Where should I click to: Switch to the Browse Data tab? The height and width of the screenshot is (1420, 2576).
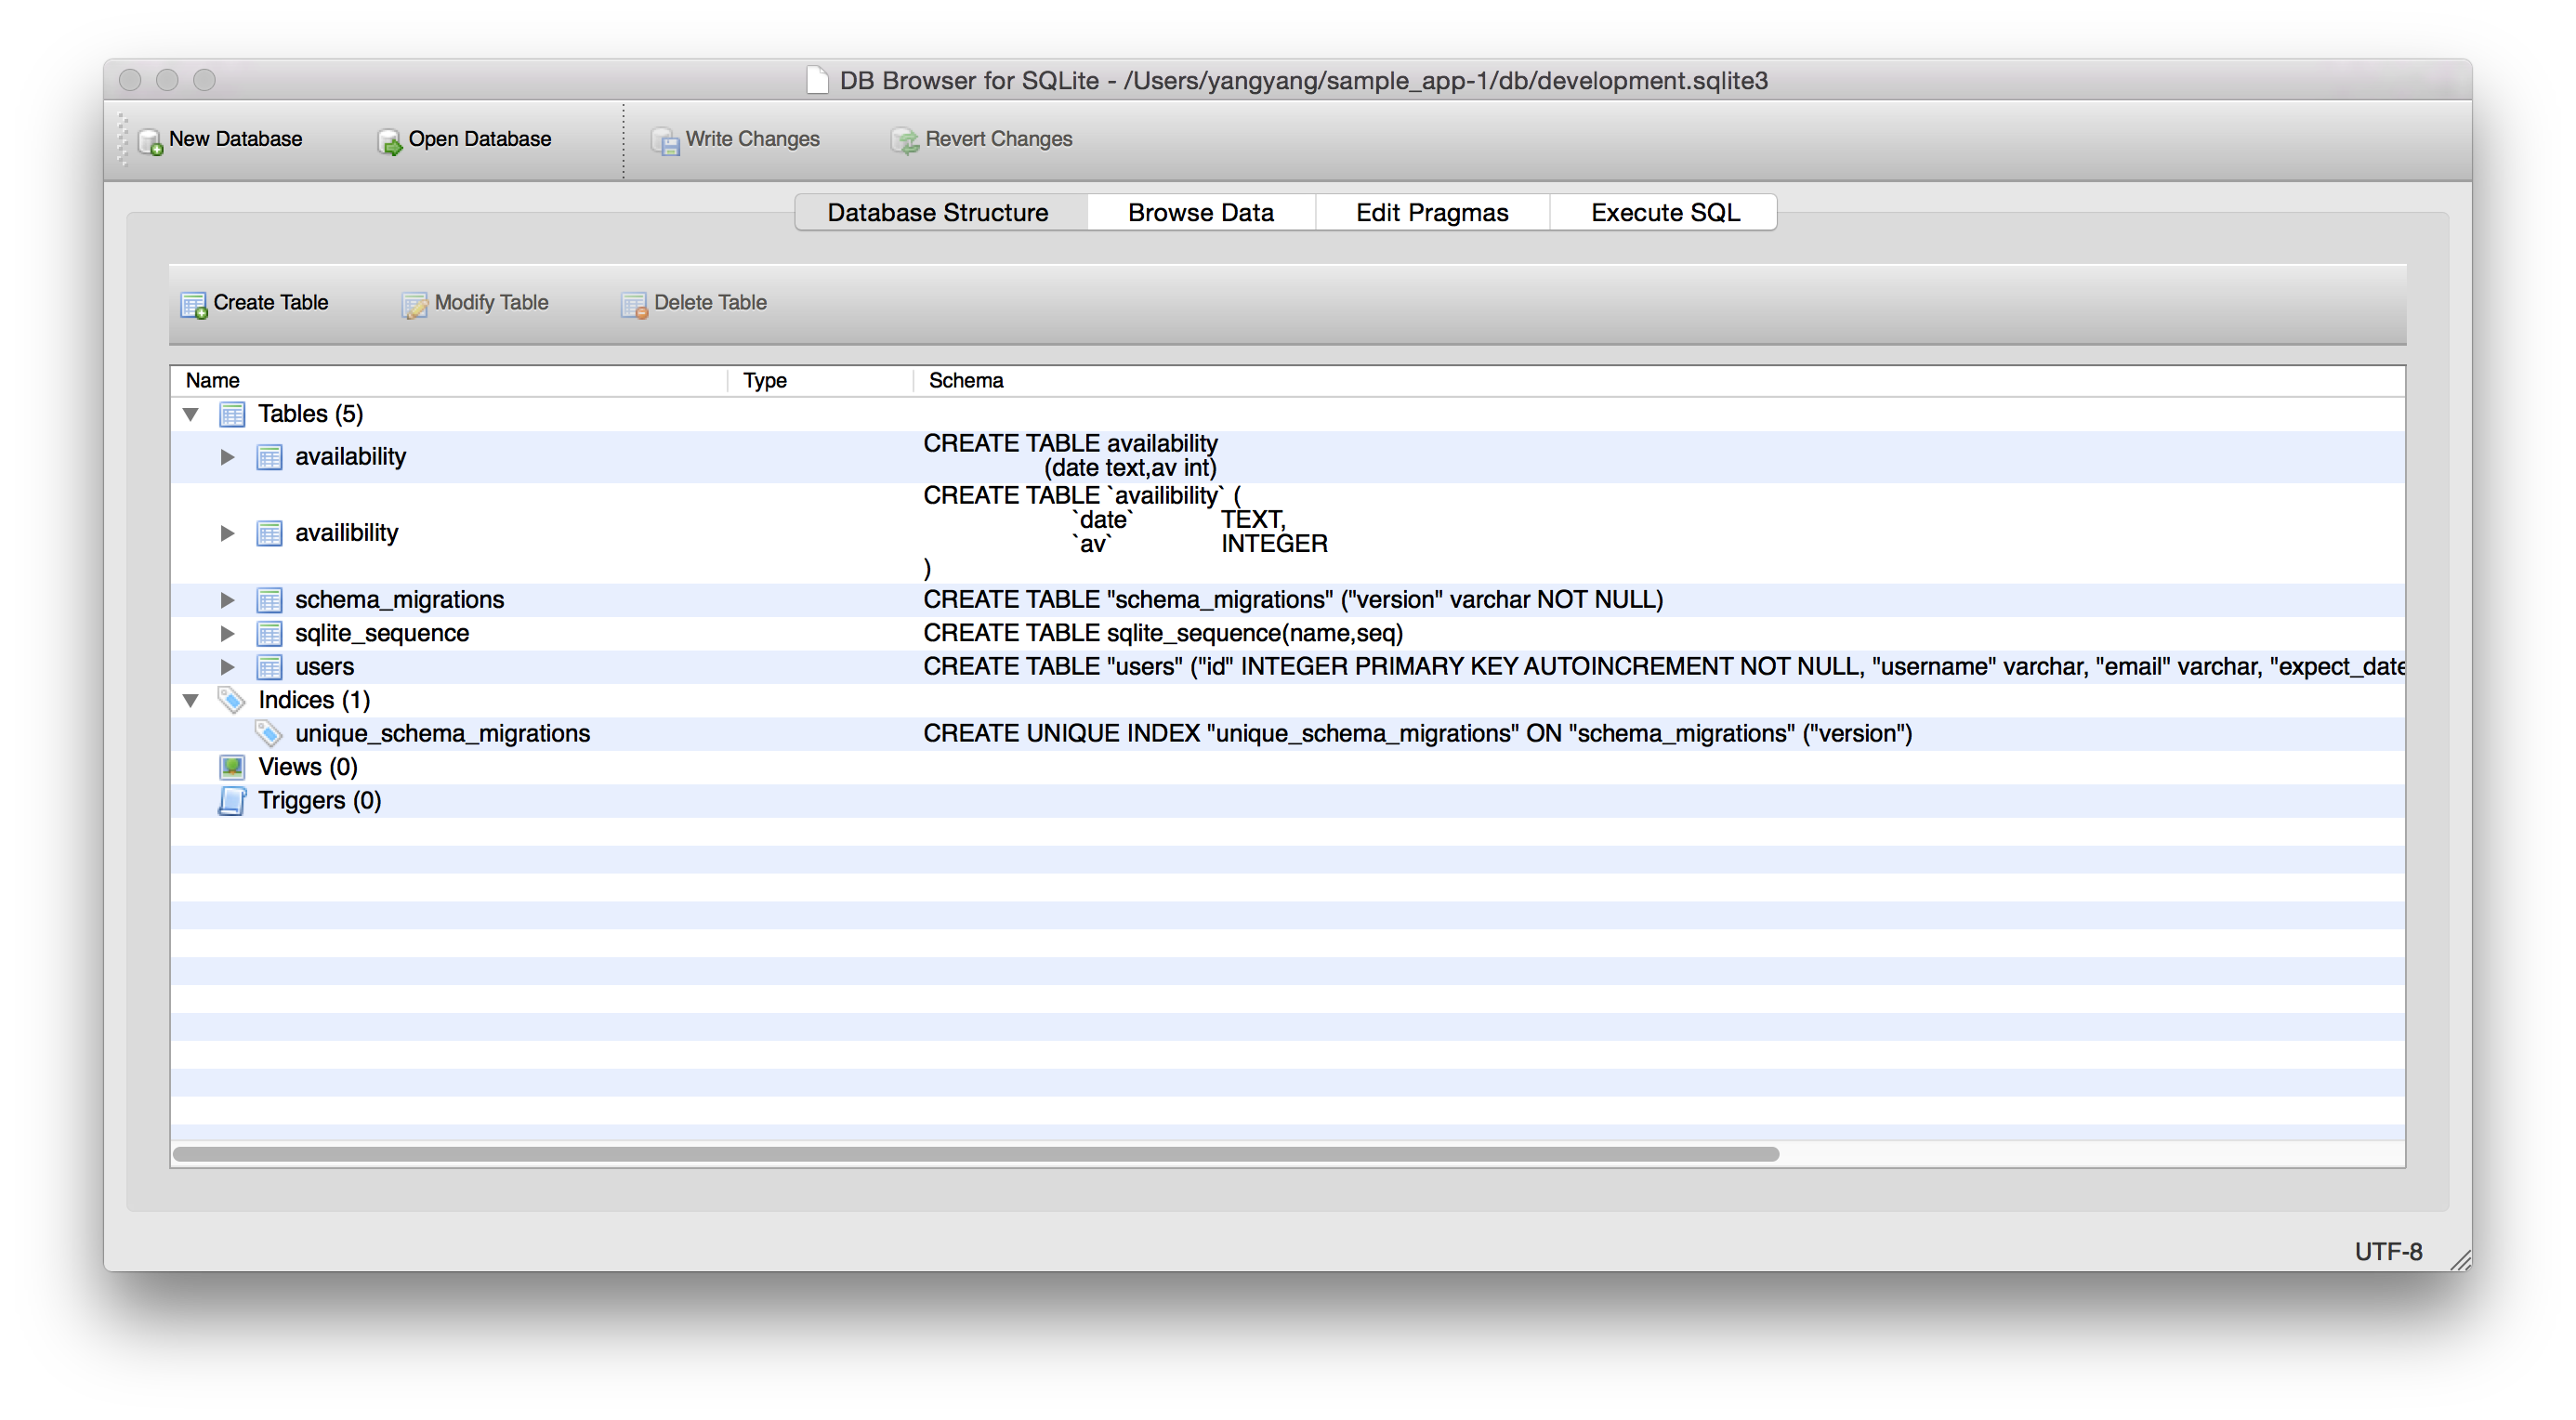[x=1200, y=212]
